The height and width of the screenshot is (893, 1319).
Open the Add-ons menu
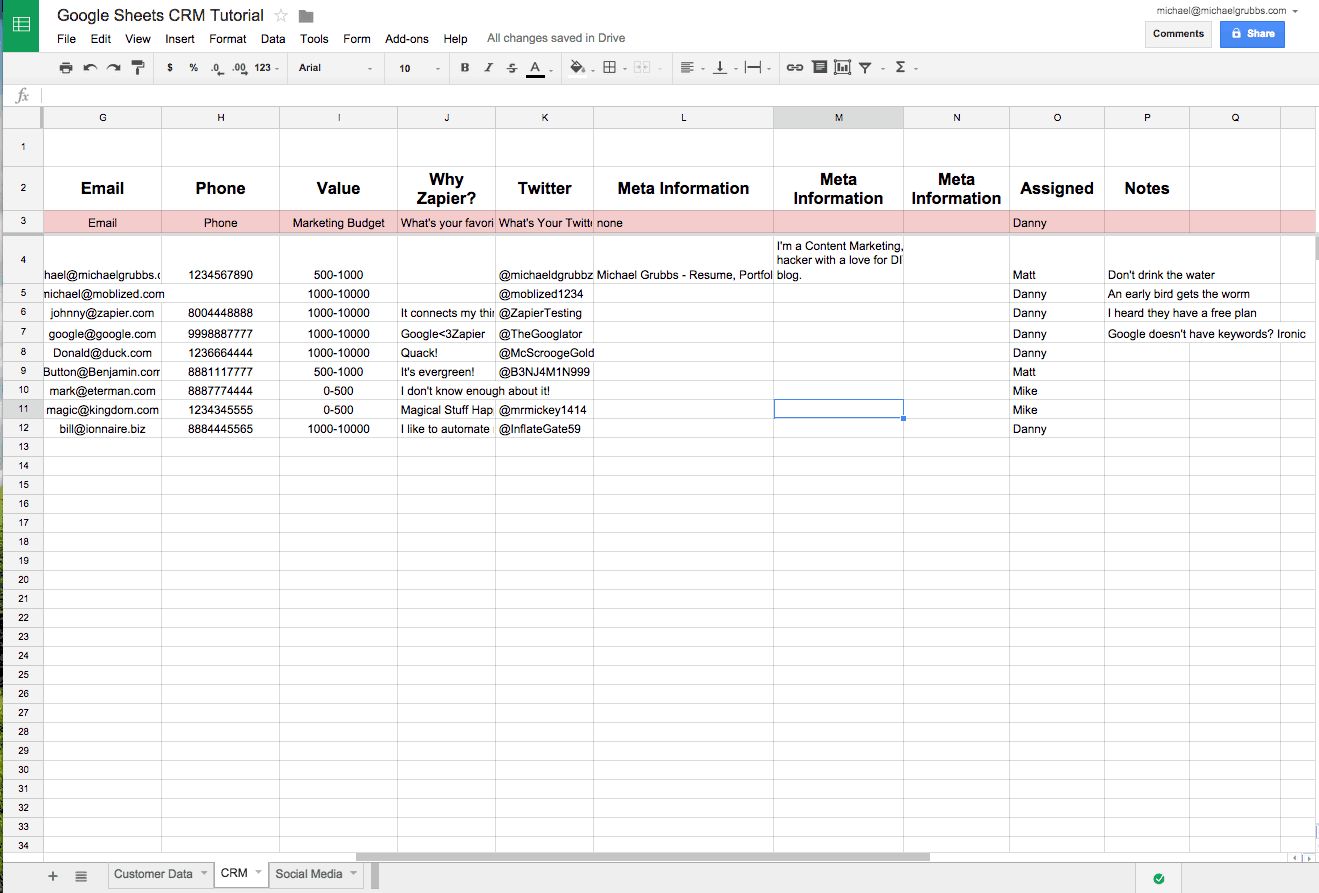(x=407, y=39)
